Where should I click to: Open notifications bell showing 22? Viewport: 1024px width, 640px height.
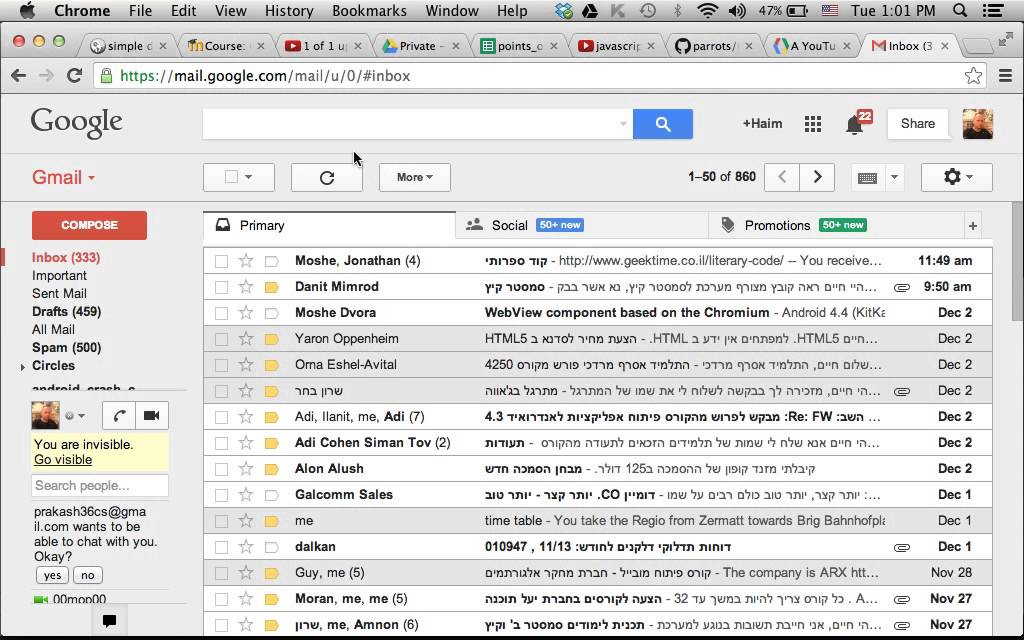coord(855,124)
